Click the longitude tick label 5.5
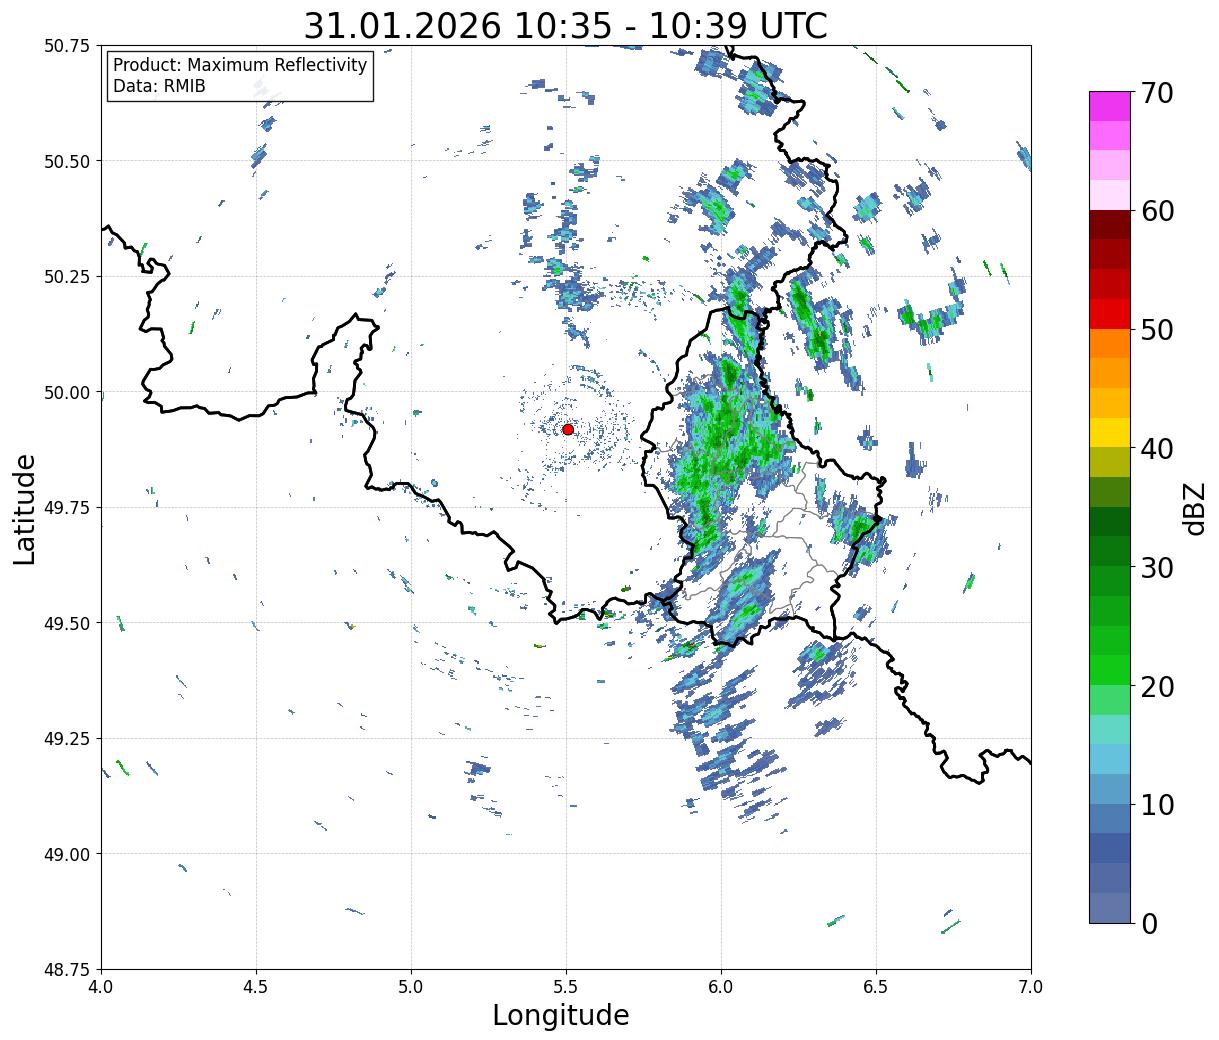 click(x=567, y=987)
